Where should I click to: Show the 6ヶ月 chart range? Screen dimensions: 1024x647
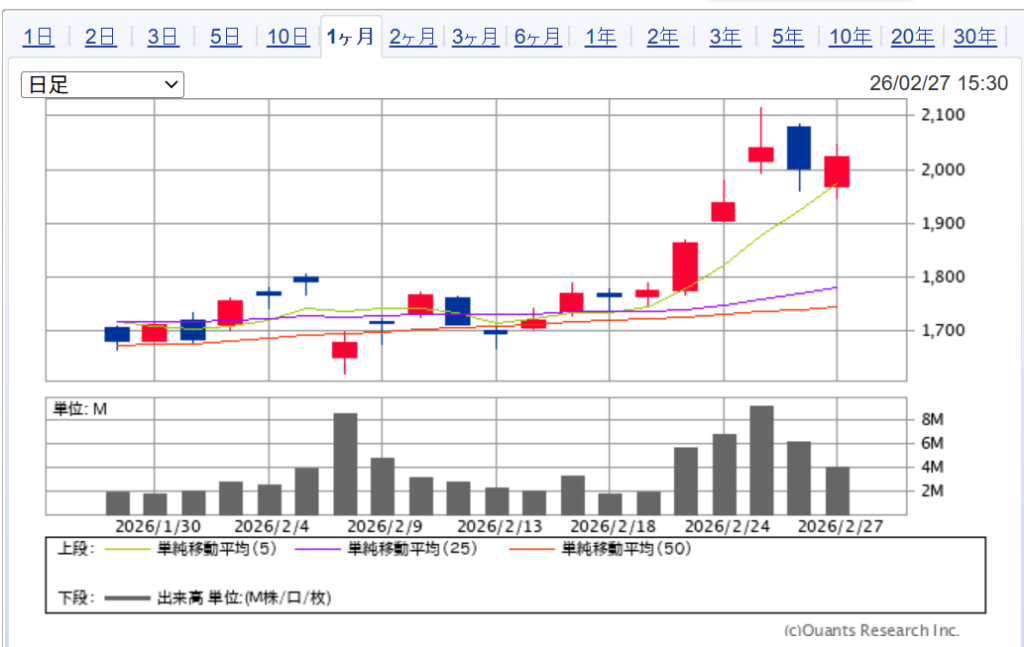tap(538, 38)
